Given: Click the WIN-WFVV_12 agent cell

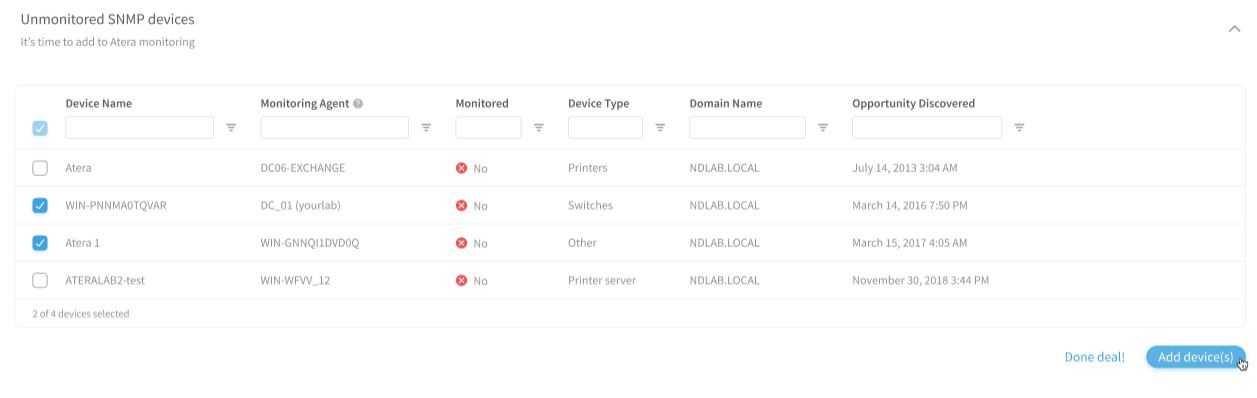Looking at the screenshot, I should point(295,280).
